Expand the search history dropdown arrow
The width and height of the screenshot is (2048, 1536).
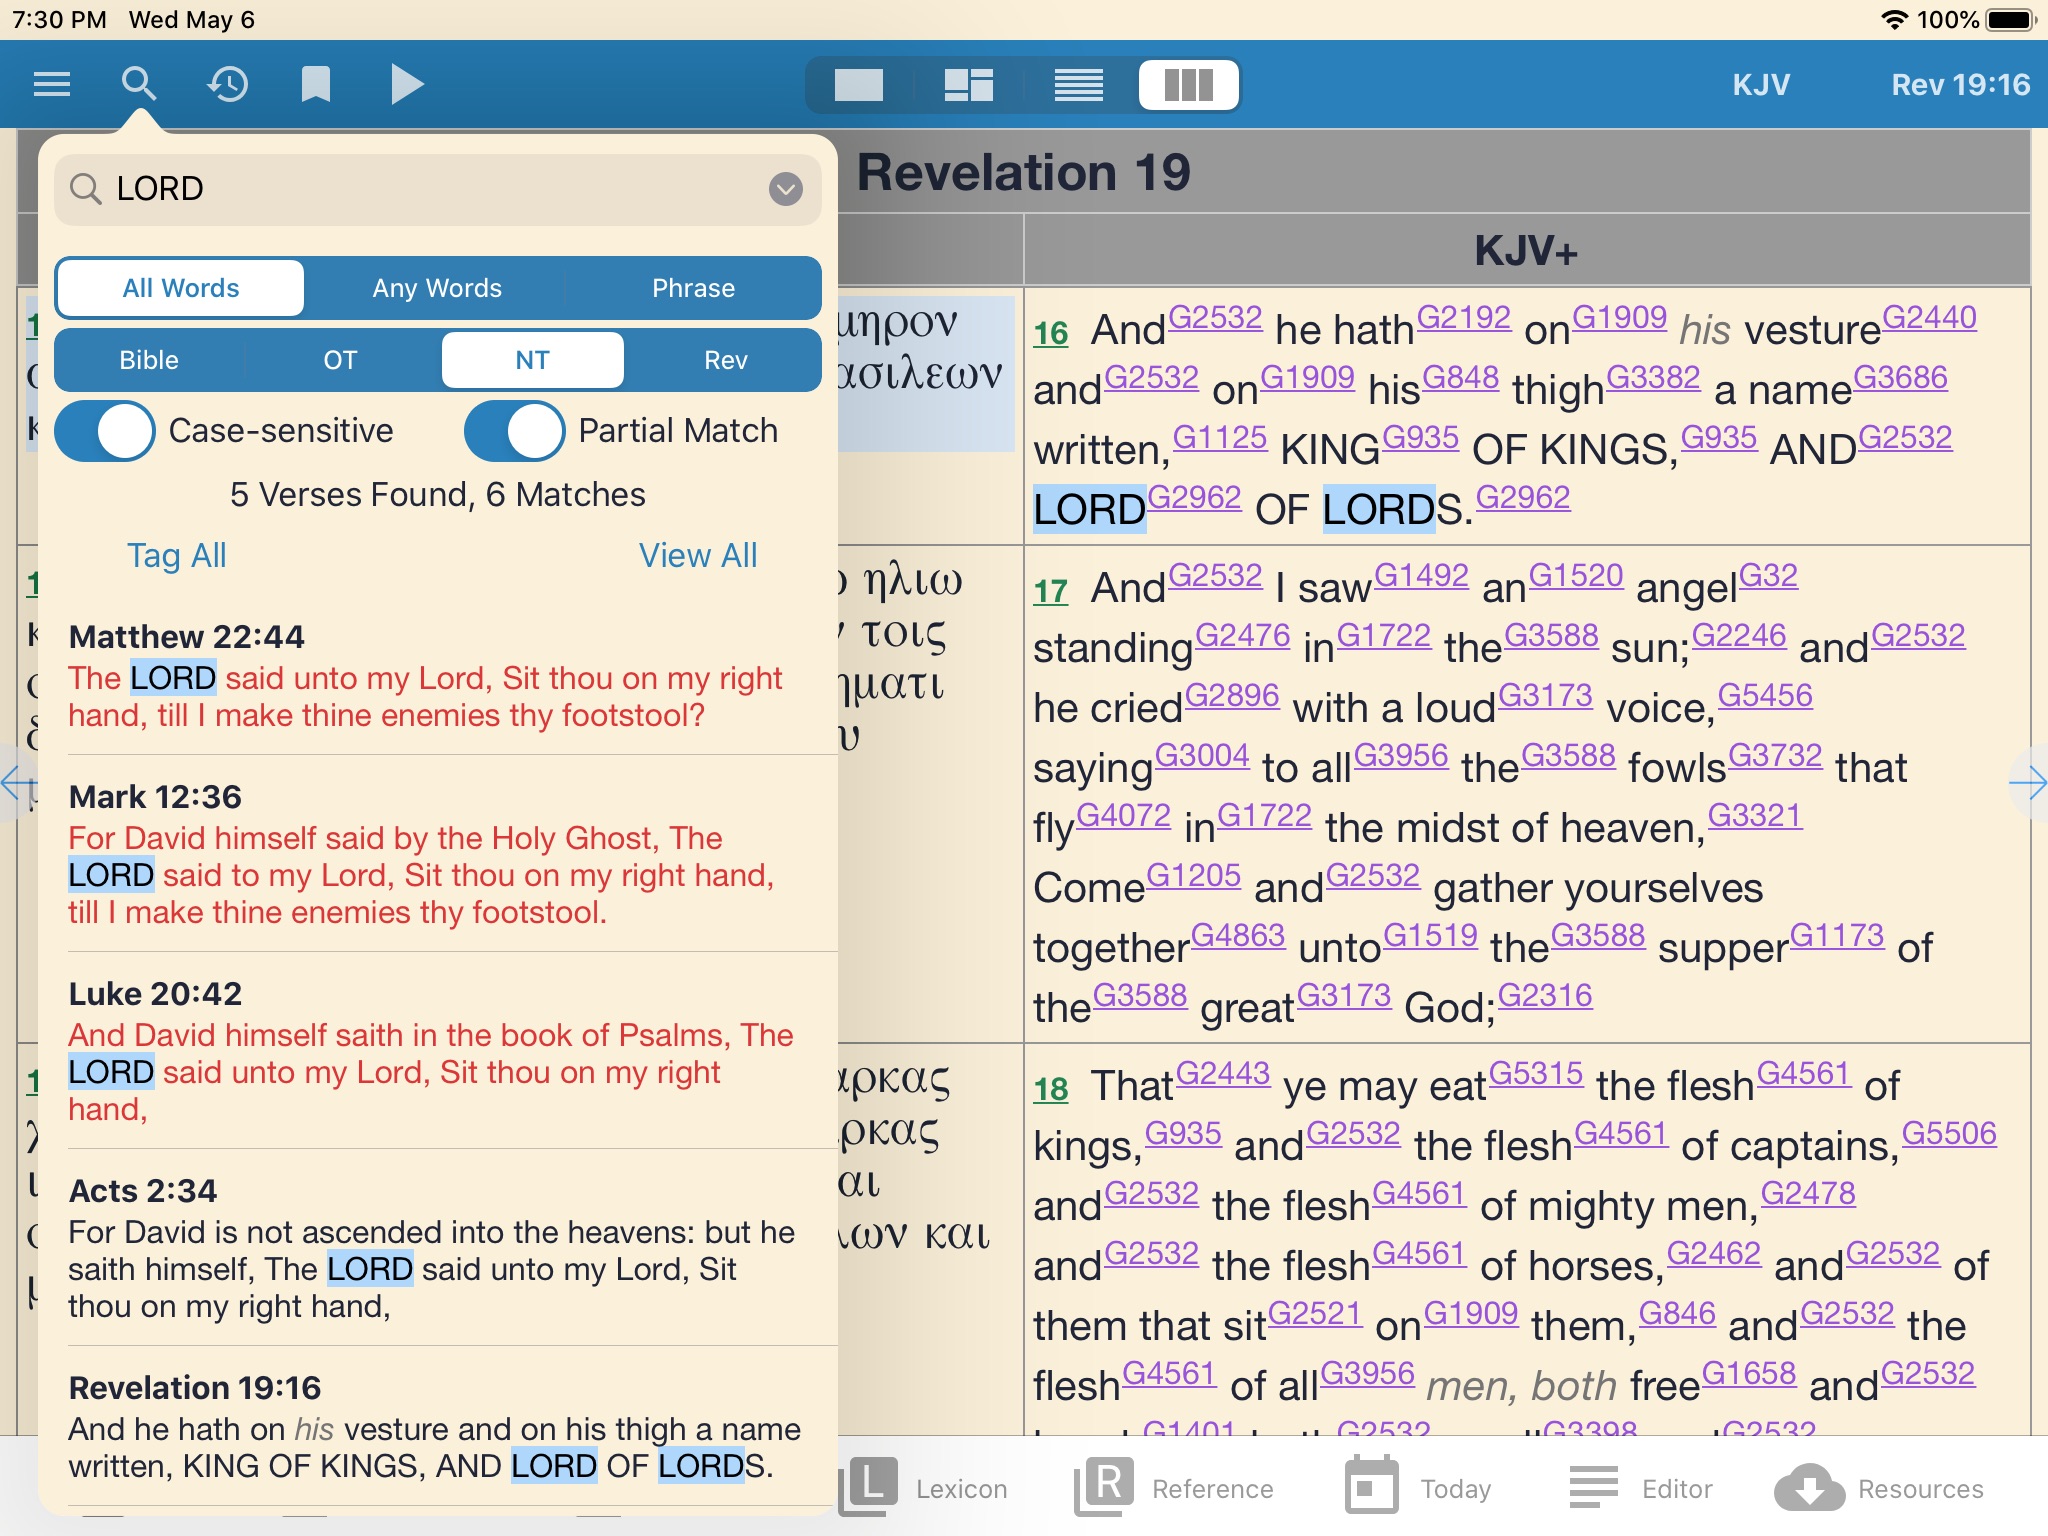tap(785, 188)
